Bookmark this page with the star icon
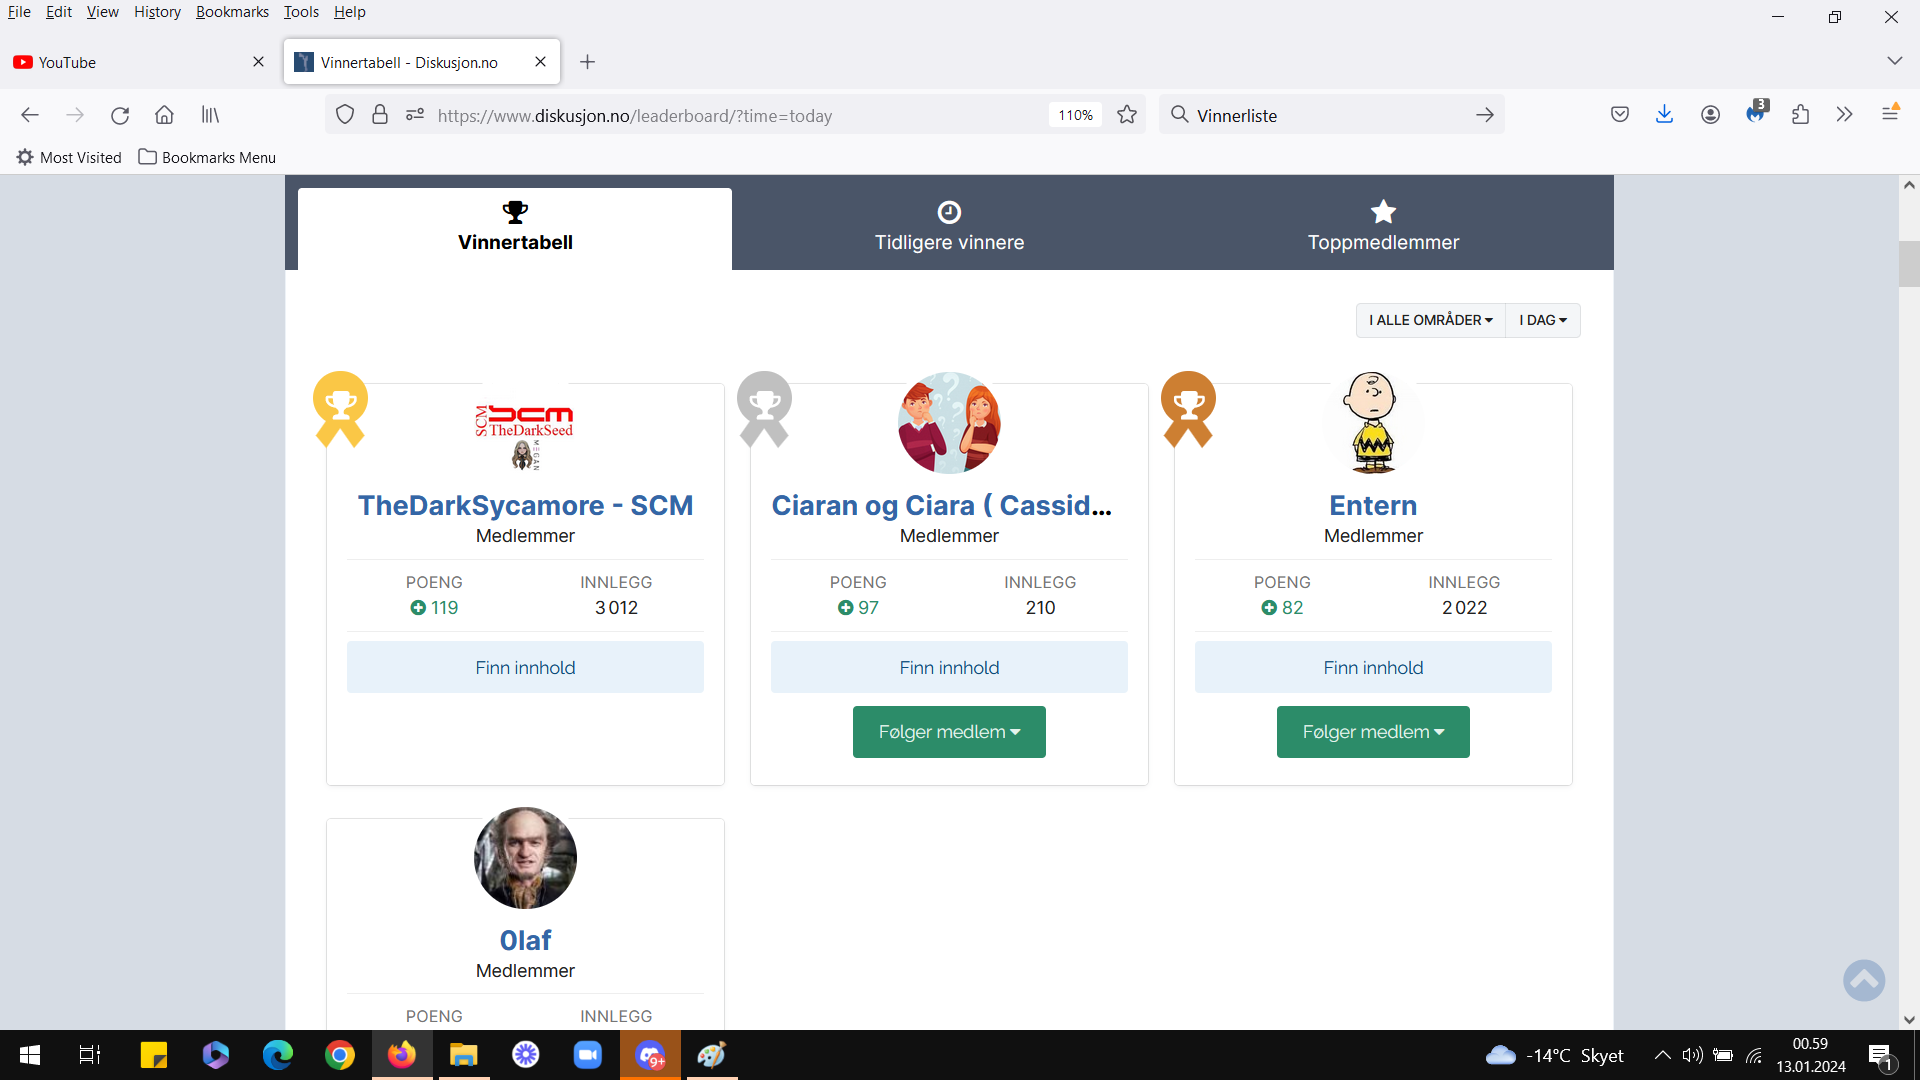Screen dimensions: 1920x1080 pos(1127,115)
